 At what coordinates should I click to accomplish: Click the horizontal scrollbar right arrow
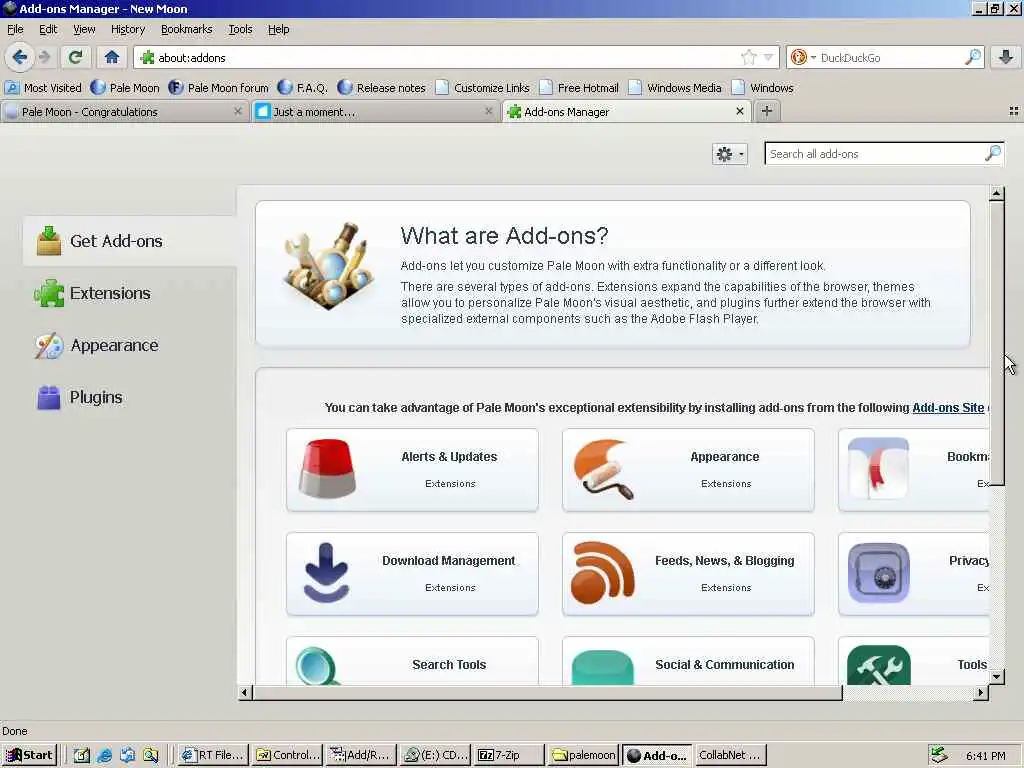tap(980, 693)
